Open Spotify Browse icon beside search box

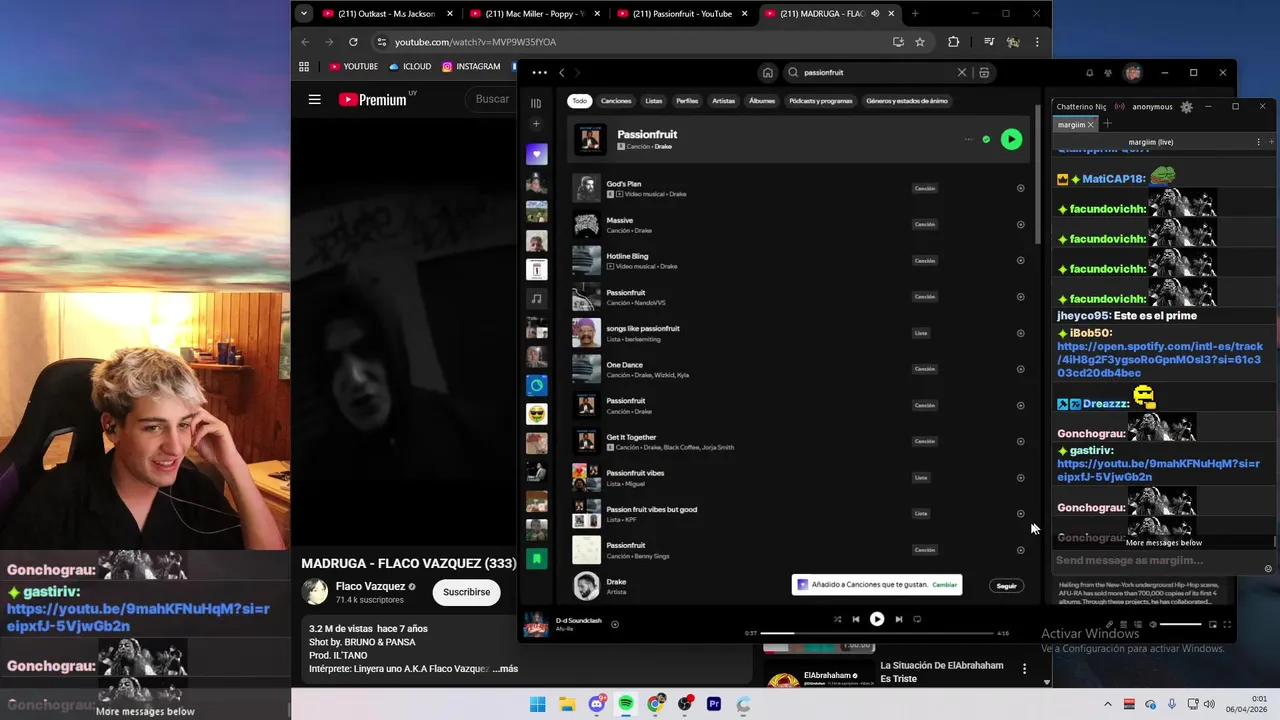pyautogui.click(x=984, y=73)
